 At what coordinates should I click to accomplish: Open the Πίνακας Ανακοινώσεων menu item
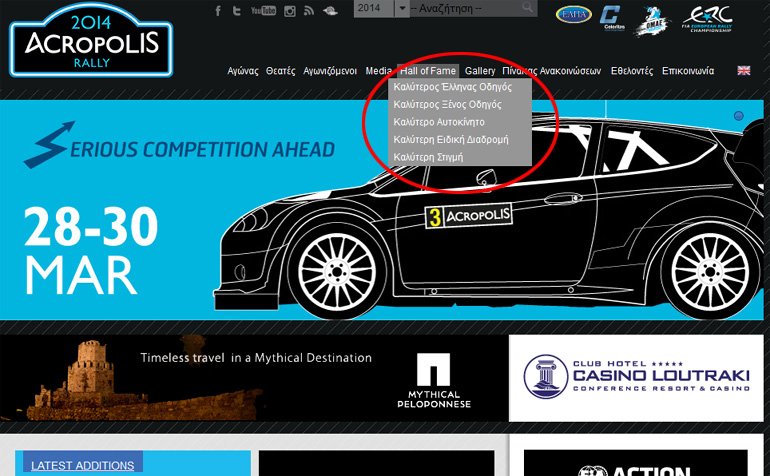click(552, 71)
